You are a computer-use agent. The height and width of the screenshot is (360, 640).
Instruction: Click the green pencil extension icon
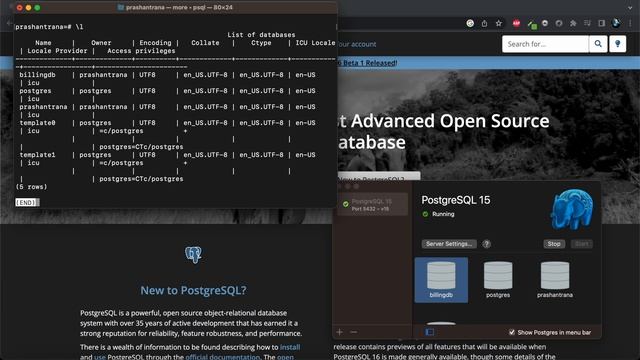point(532,24)
